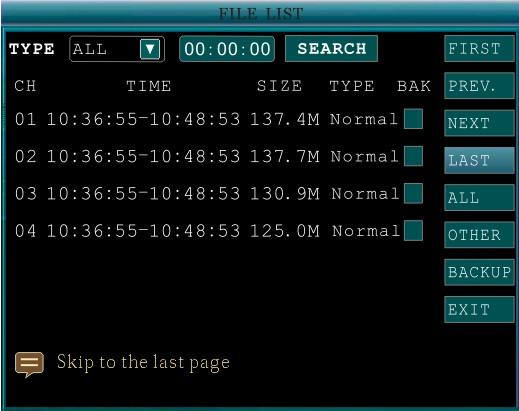Select file row 137.4M
Screen dimensions: 519x411
[219, 119]
